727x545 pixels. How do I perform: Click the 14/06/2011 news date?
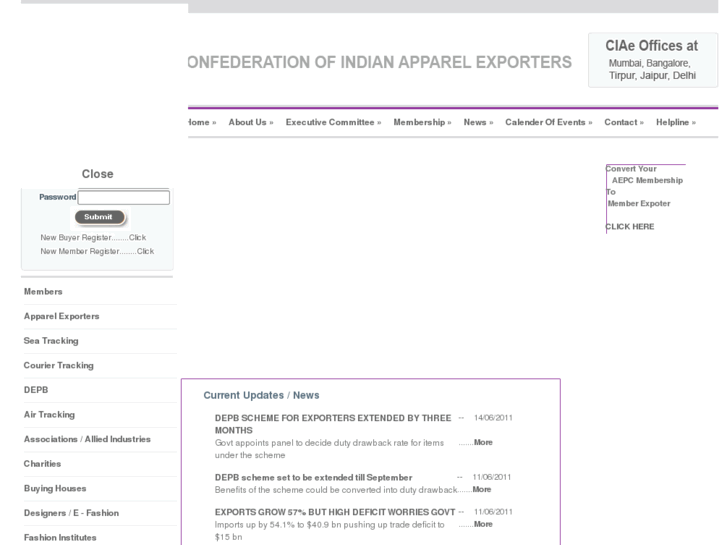[x=493, y=418]
